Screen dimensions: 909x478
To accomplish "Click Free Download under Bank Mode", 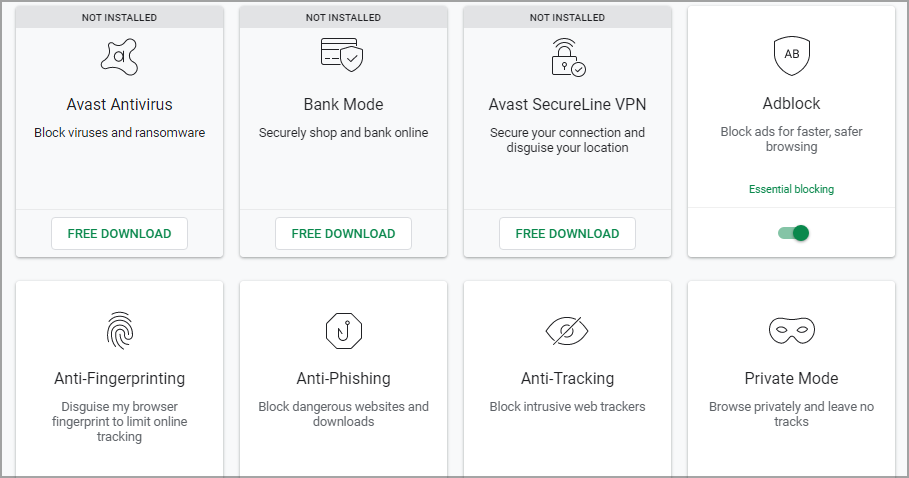I will 343,233.
